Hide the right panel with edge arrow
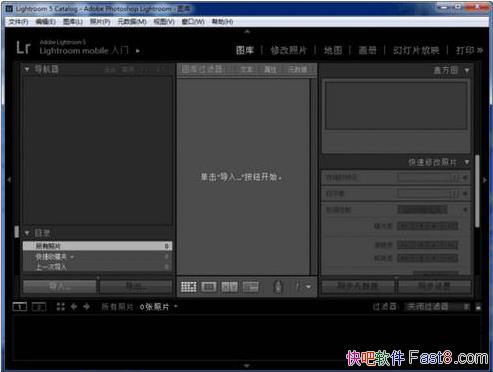The image size is (493, 372). pyautogui.click(x=485, y=180)
